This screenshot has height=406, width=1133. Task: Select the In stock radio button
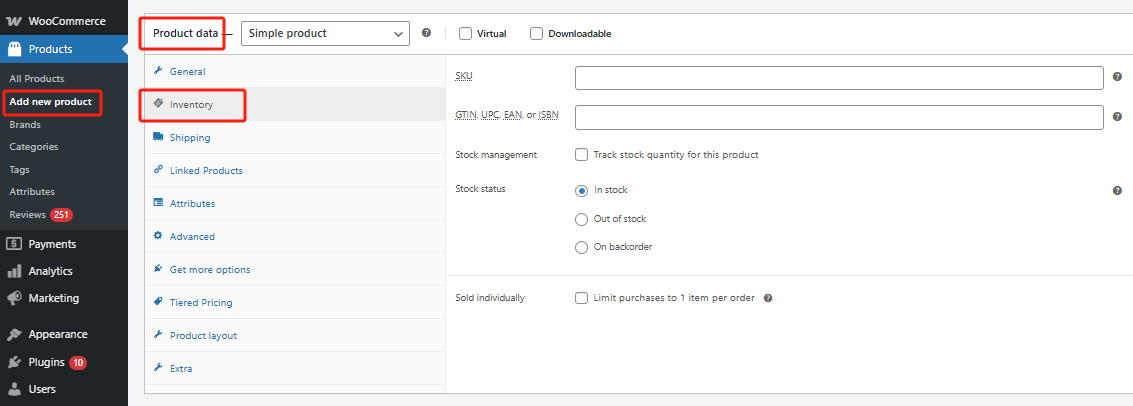coord(581,191)
